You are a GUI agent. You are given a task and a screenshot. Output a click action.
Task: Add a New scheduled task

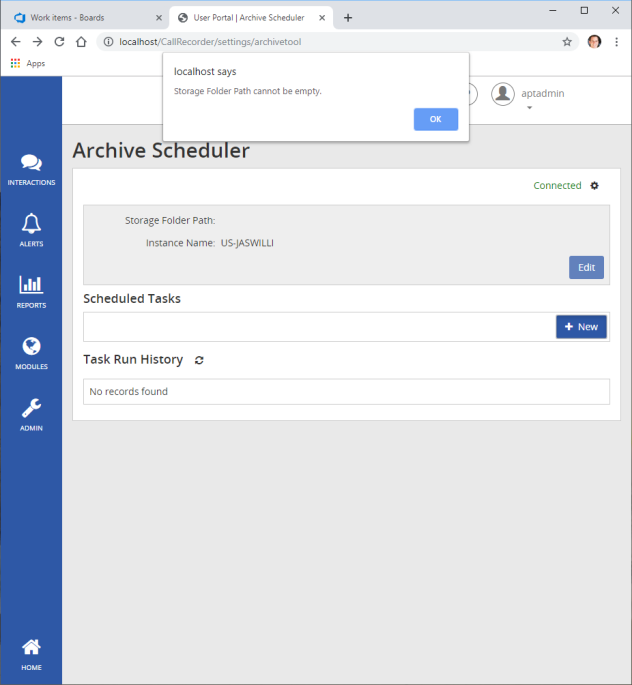[581, 327]
